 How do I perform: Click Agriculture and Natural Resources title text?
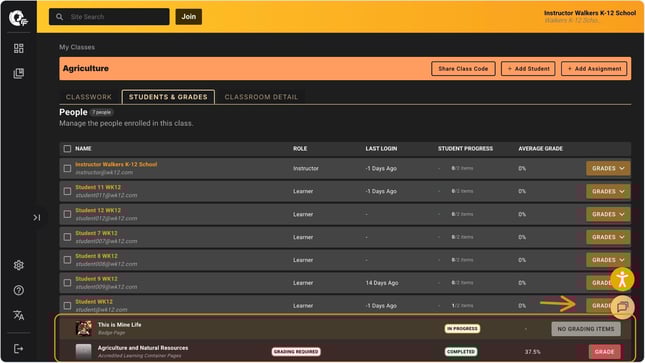coord(143,348)
